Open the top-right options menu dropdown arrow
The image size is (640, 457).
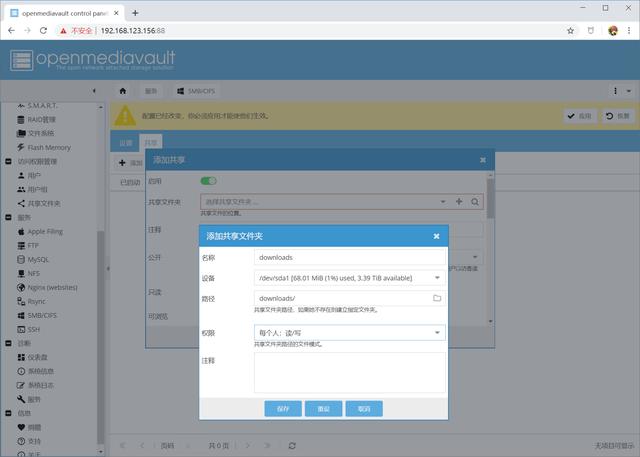(629, 91)
